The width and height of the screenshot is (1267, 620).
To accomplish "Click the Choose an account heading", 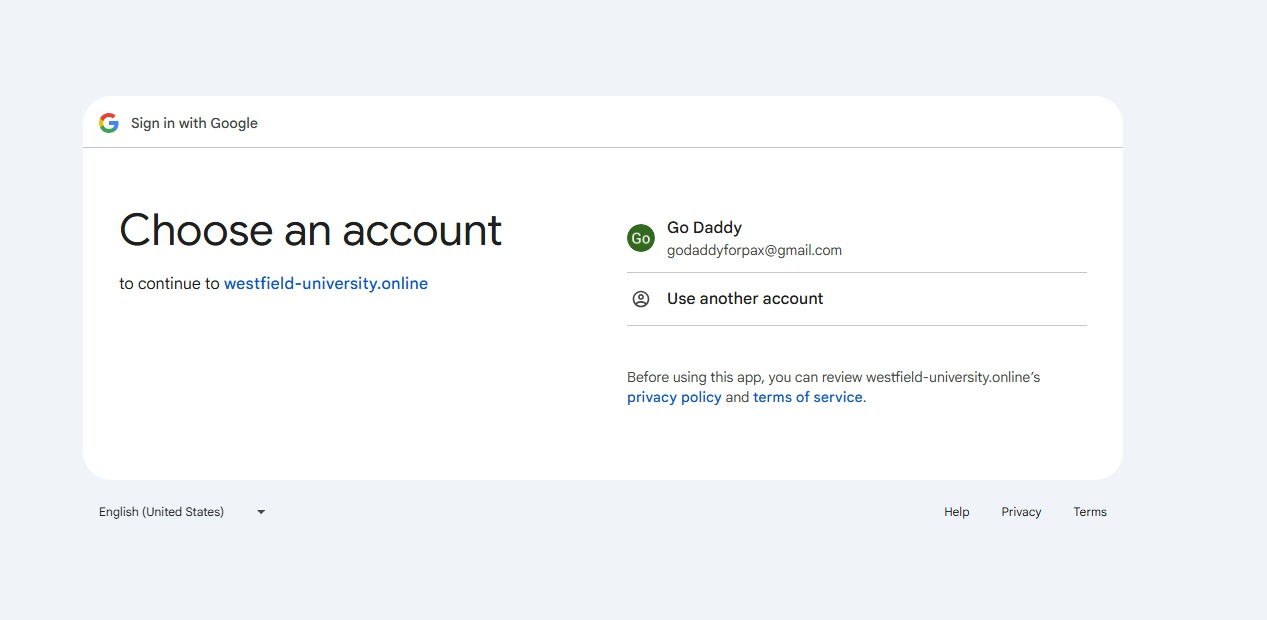I will pos(310,230).
